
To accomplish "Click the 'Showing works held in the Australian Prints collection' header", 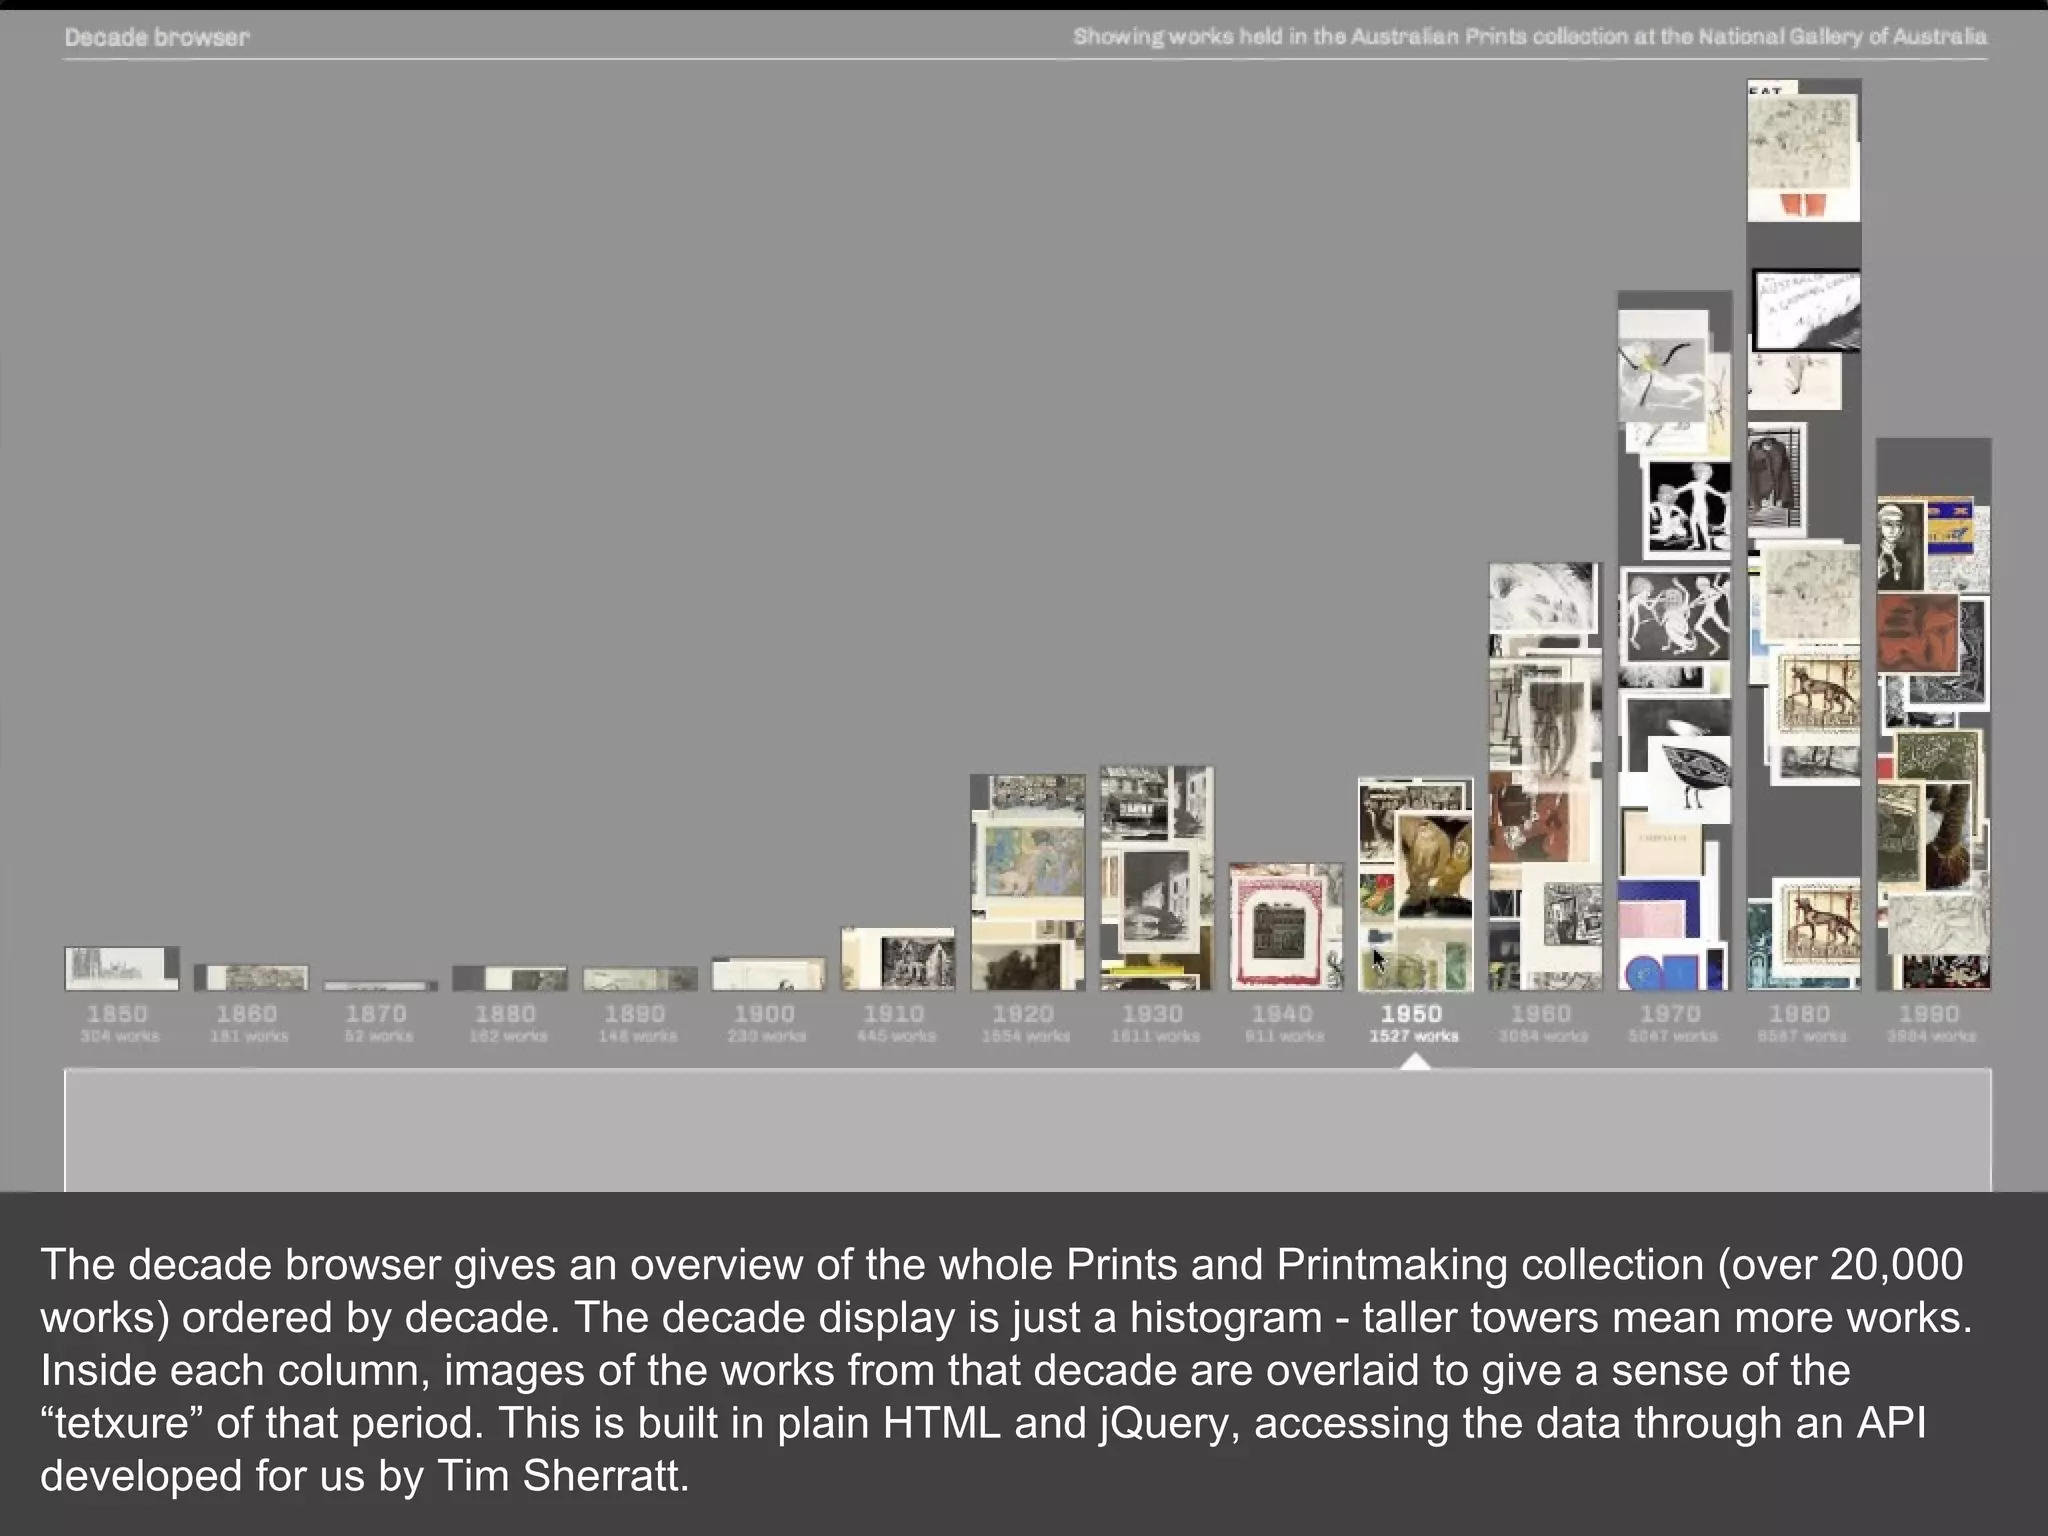I will click(1529, 37).
